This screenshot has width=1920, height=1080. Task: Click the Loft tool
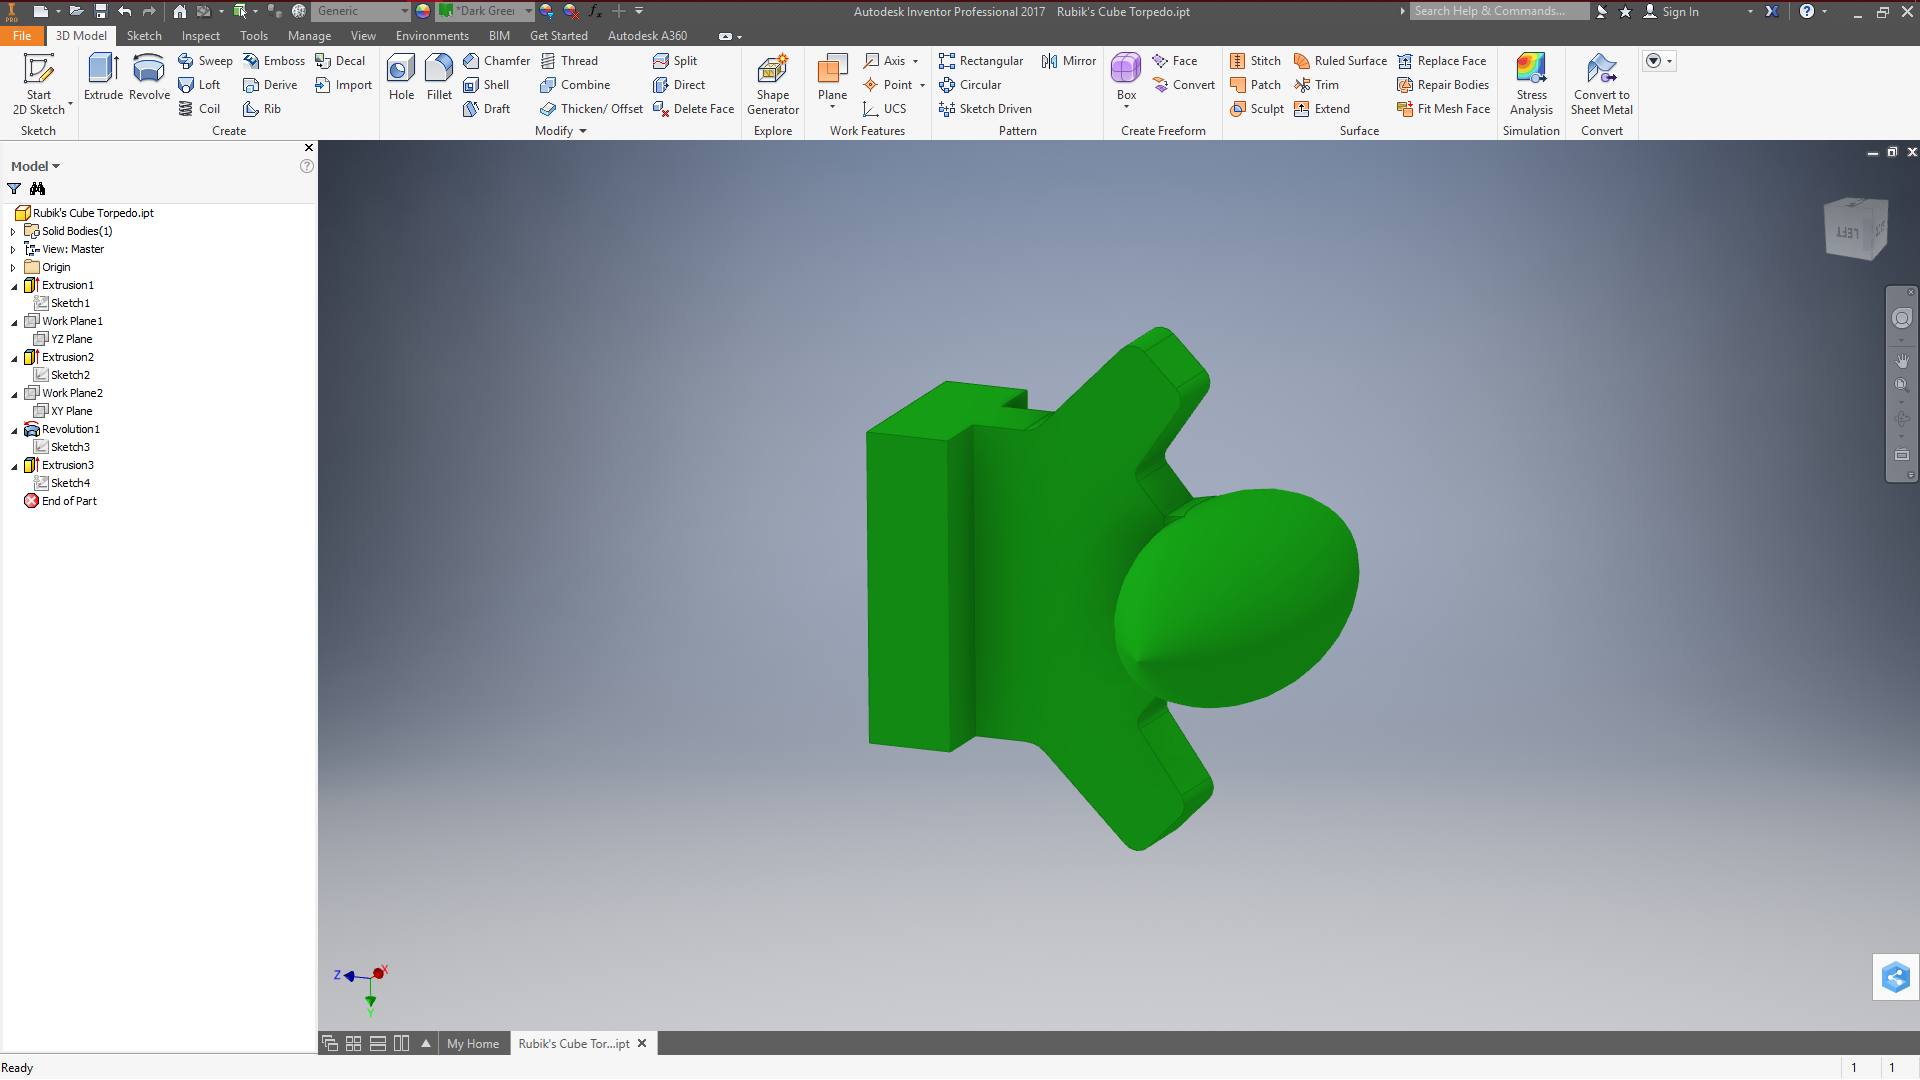pos(199,85)
